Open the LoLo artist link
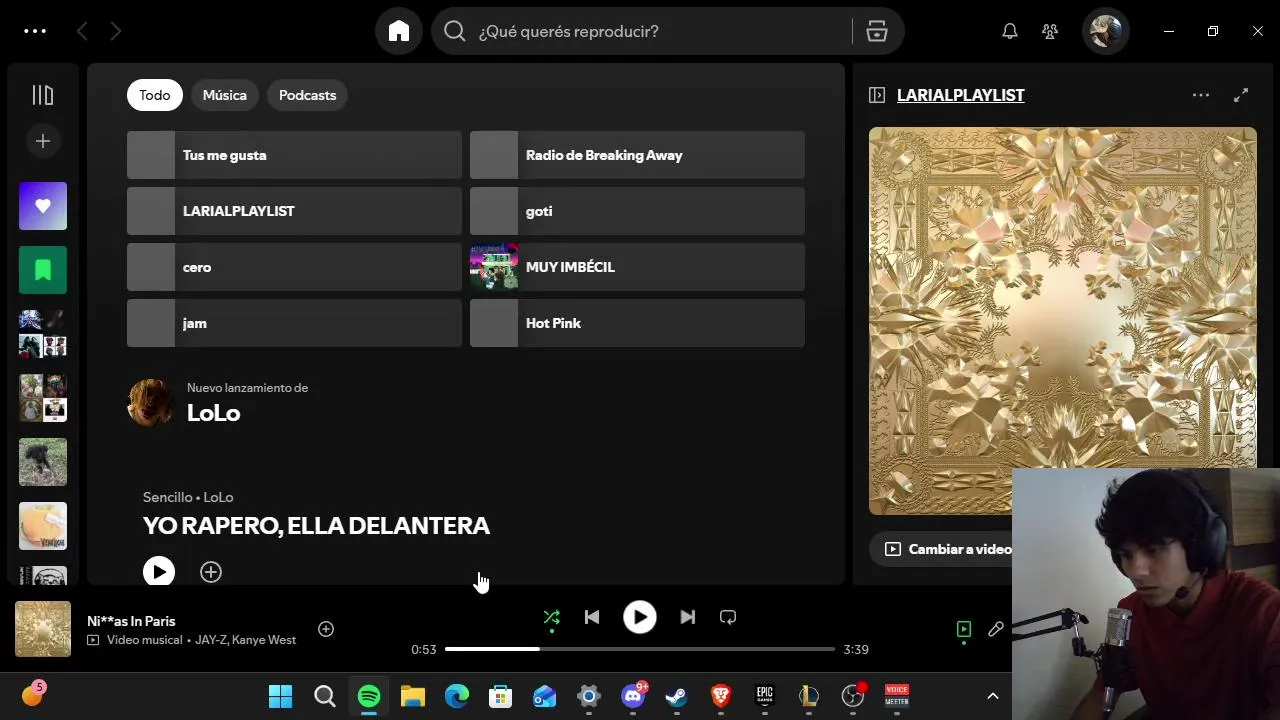 [x=213, y=413]
